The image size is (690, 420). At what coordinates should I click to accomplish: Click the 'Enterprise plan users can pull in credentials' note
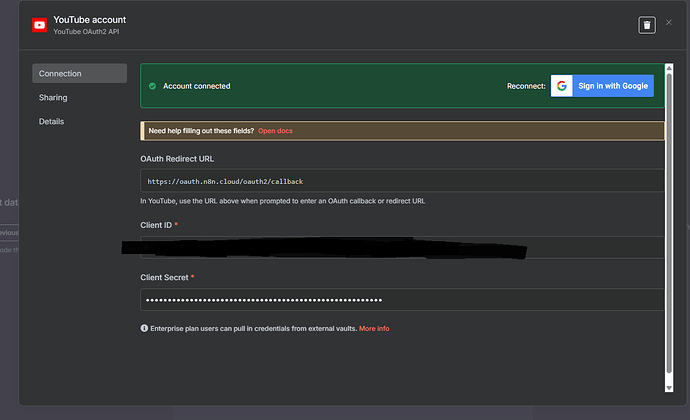click(253, 328)
